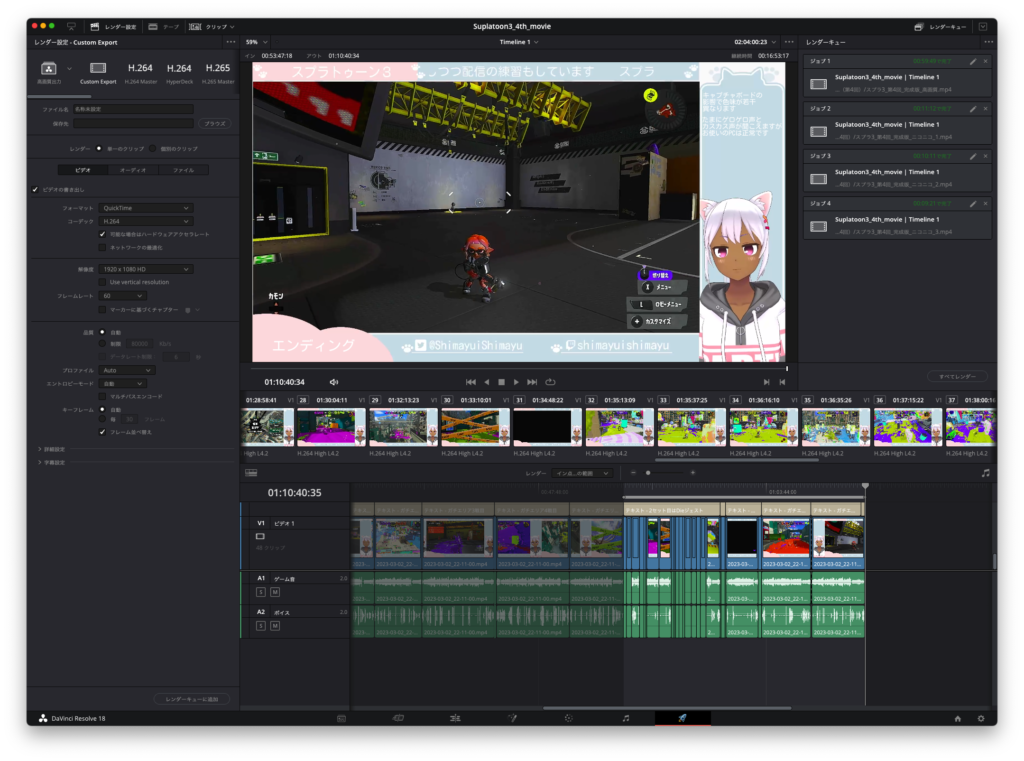This screenshot has width=1024, height=761.
Task: Open the Deliver page rocket icon
Action: tap(682, 718)
